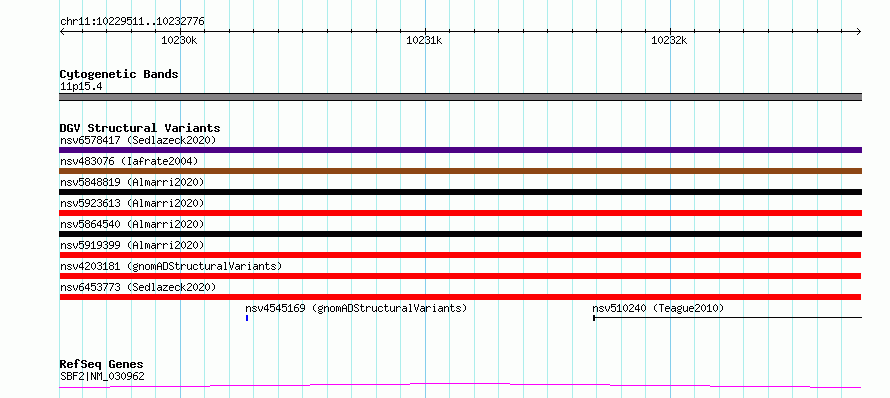Select the red nsv5923613 variant bar
The height and width of the screenshot is (398, 890).
pyautogui.click(x=460, y=213)
